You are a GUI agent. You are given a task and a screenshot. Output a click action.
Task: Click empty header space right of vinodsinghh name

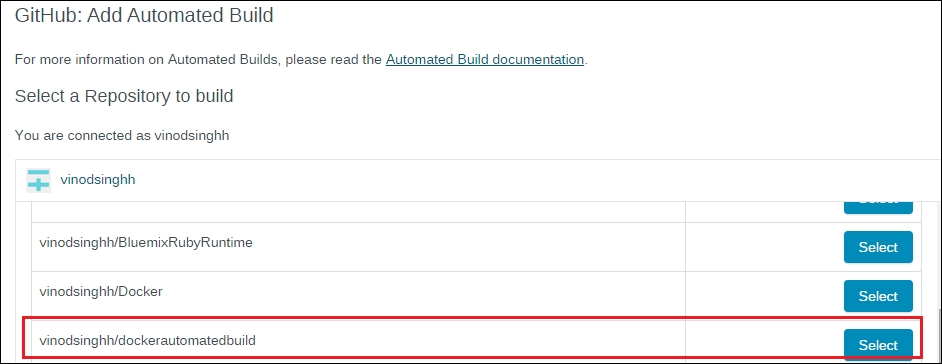[535, 180]
